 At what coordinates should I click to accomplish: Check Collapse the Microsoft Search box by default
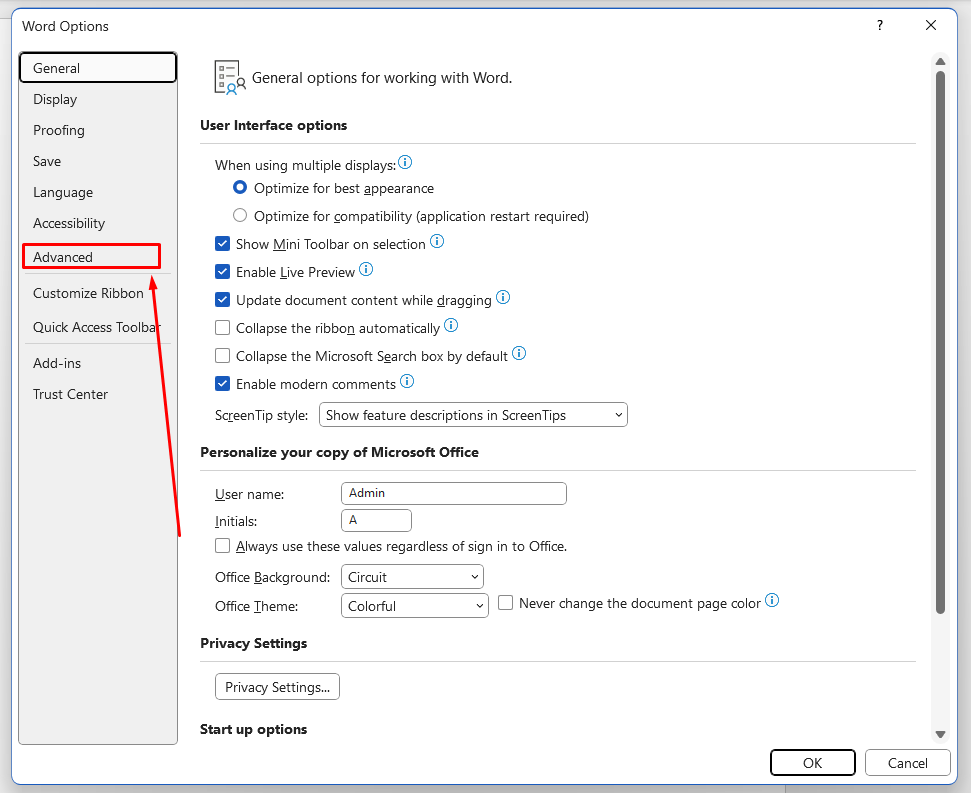(x=222, y=356)
